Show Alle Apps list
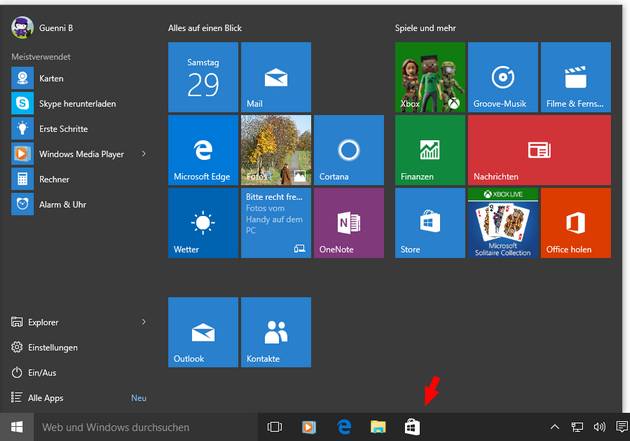 (x=37, y=398)
